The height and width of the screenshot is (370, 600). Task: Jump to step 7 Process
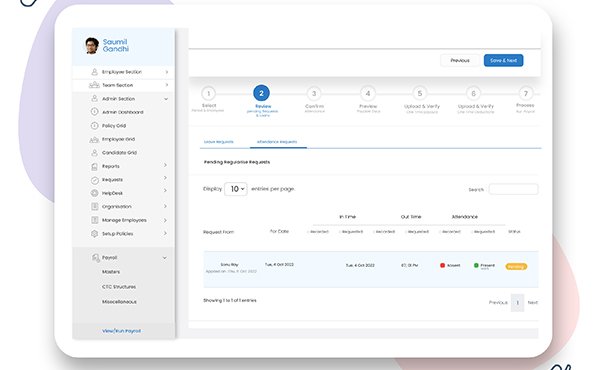(x=526, y=93)
